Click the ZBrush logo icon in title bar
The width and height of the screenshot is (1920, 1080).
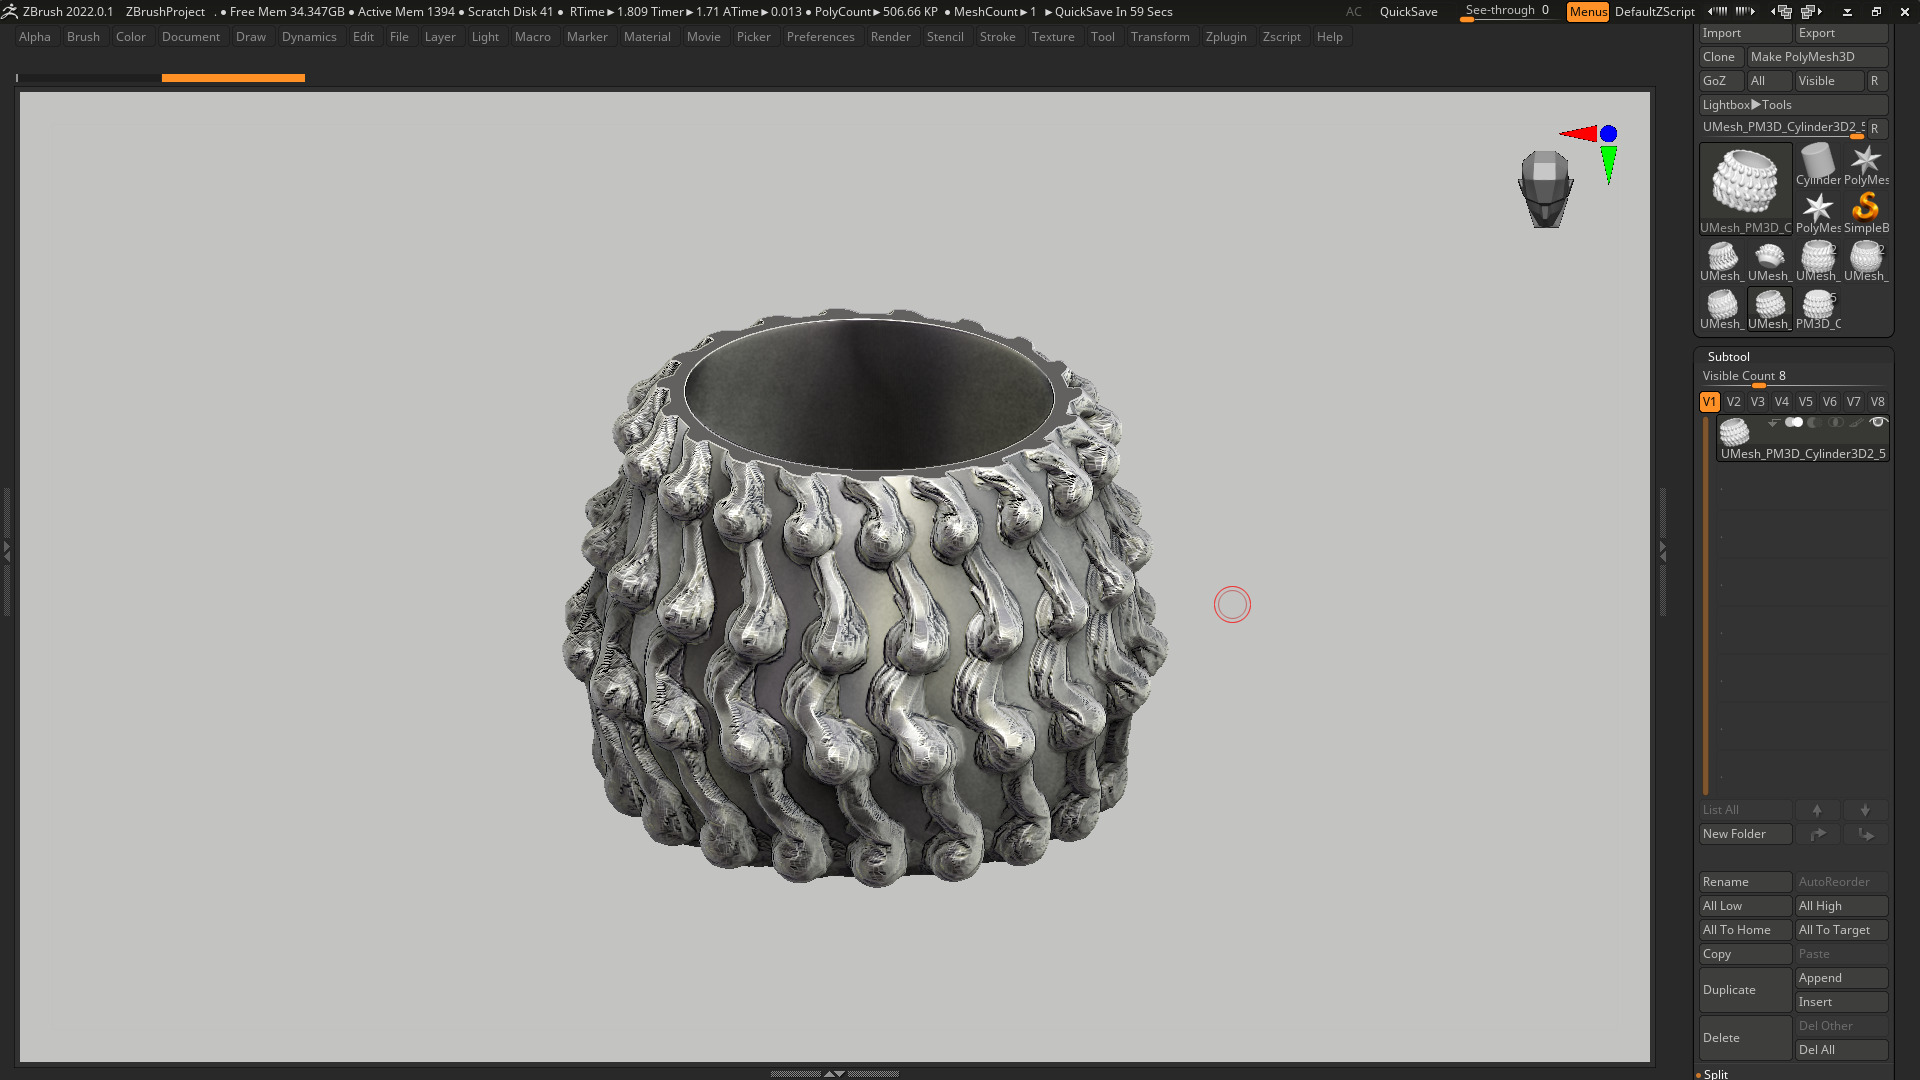point(10,11)
